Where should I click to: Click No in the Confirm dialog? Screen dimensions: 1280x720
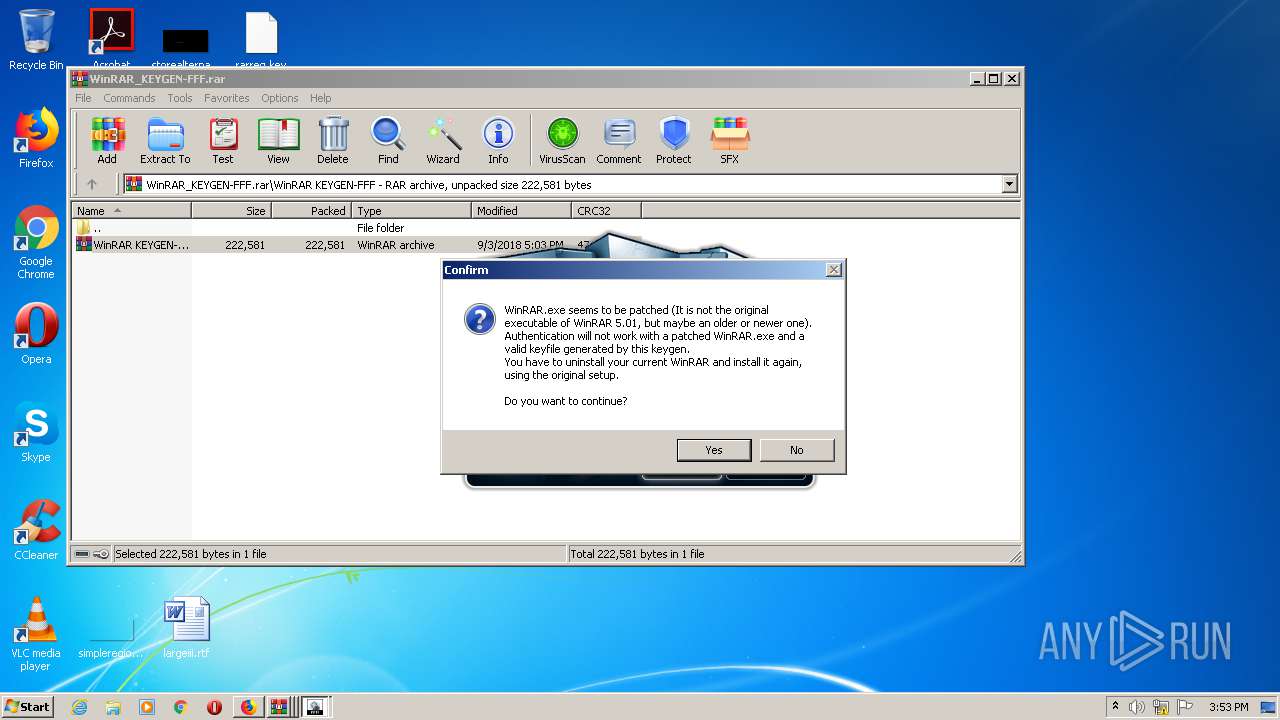pyautogui.click(x=797, y=450)
